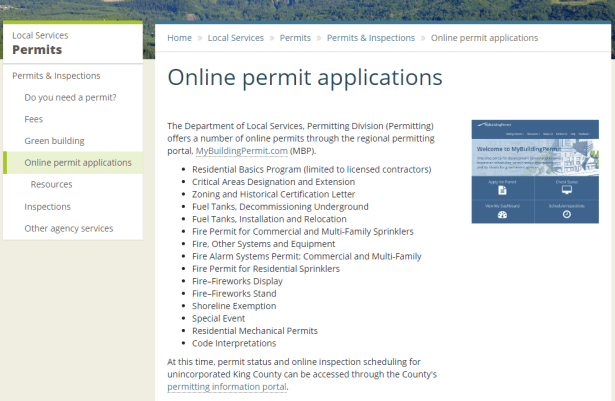Screen dimensions: 615x401
Task: Follow the permitting information portal link
Action: (227, 386)
